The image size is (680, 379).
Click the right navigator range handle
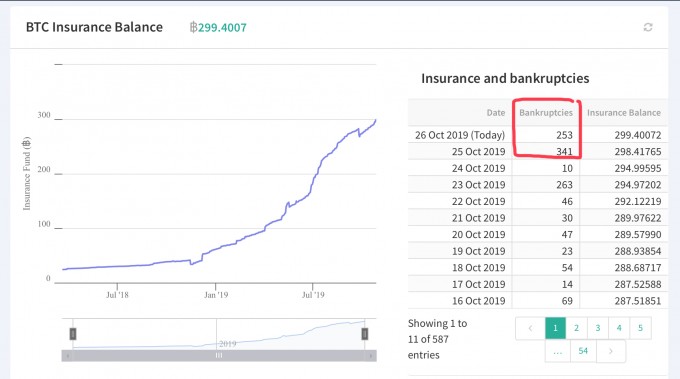[x=365, y=333]
